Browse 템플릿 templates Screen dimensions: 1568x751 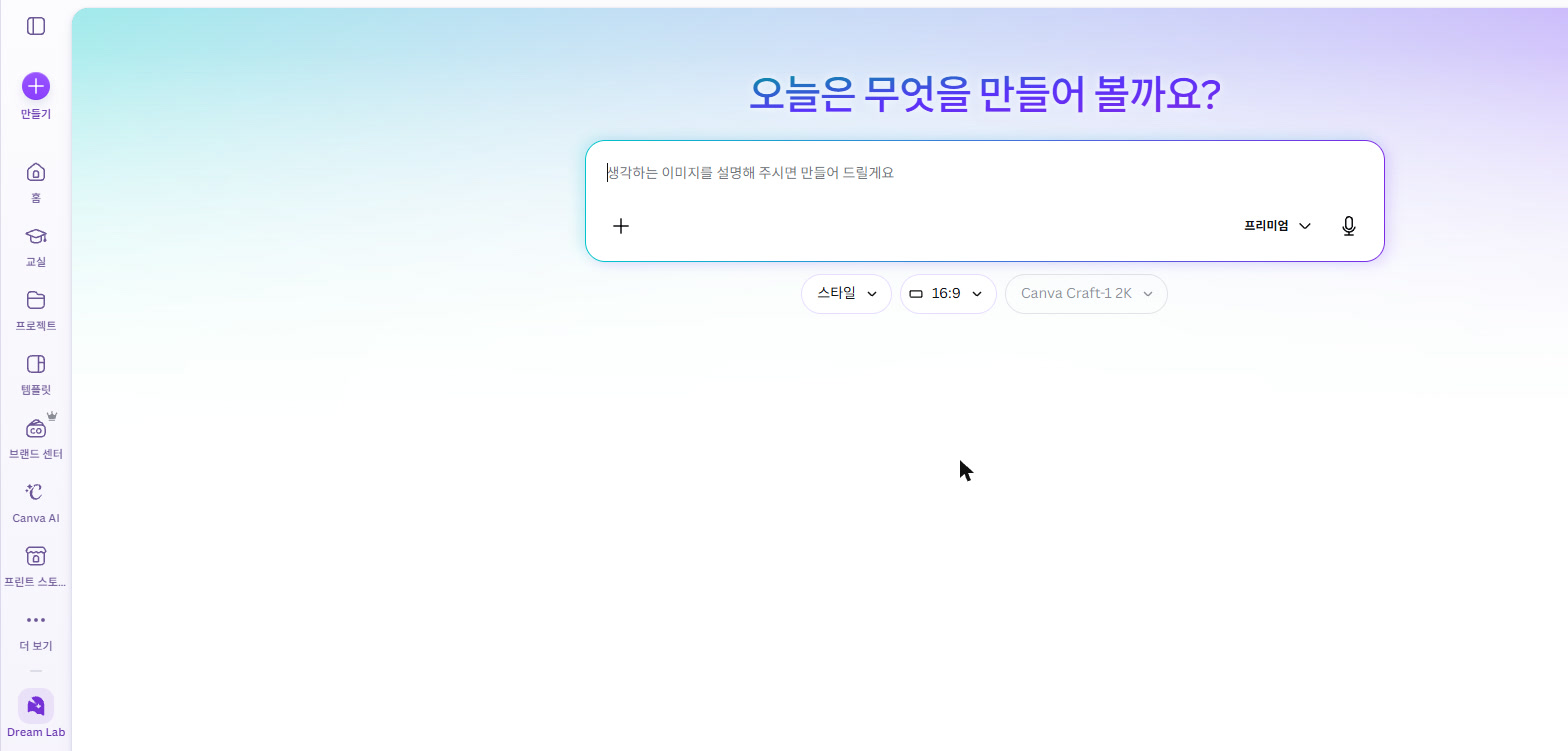click(36, 374)
